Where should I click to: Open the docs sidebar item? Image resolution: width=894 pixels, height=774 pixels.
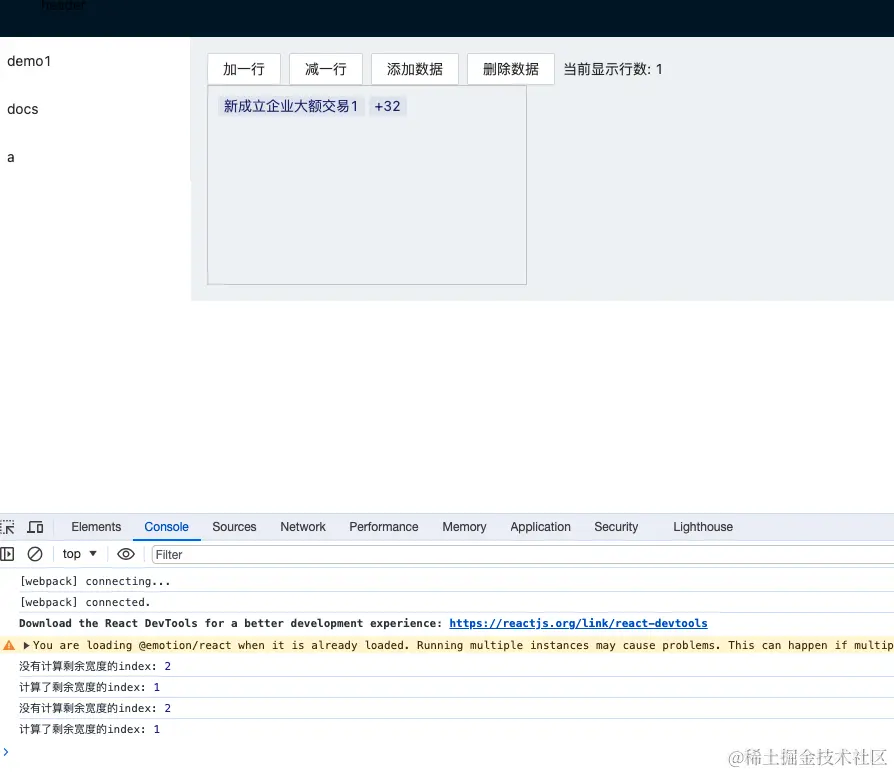(x=23, y=109)
